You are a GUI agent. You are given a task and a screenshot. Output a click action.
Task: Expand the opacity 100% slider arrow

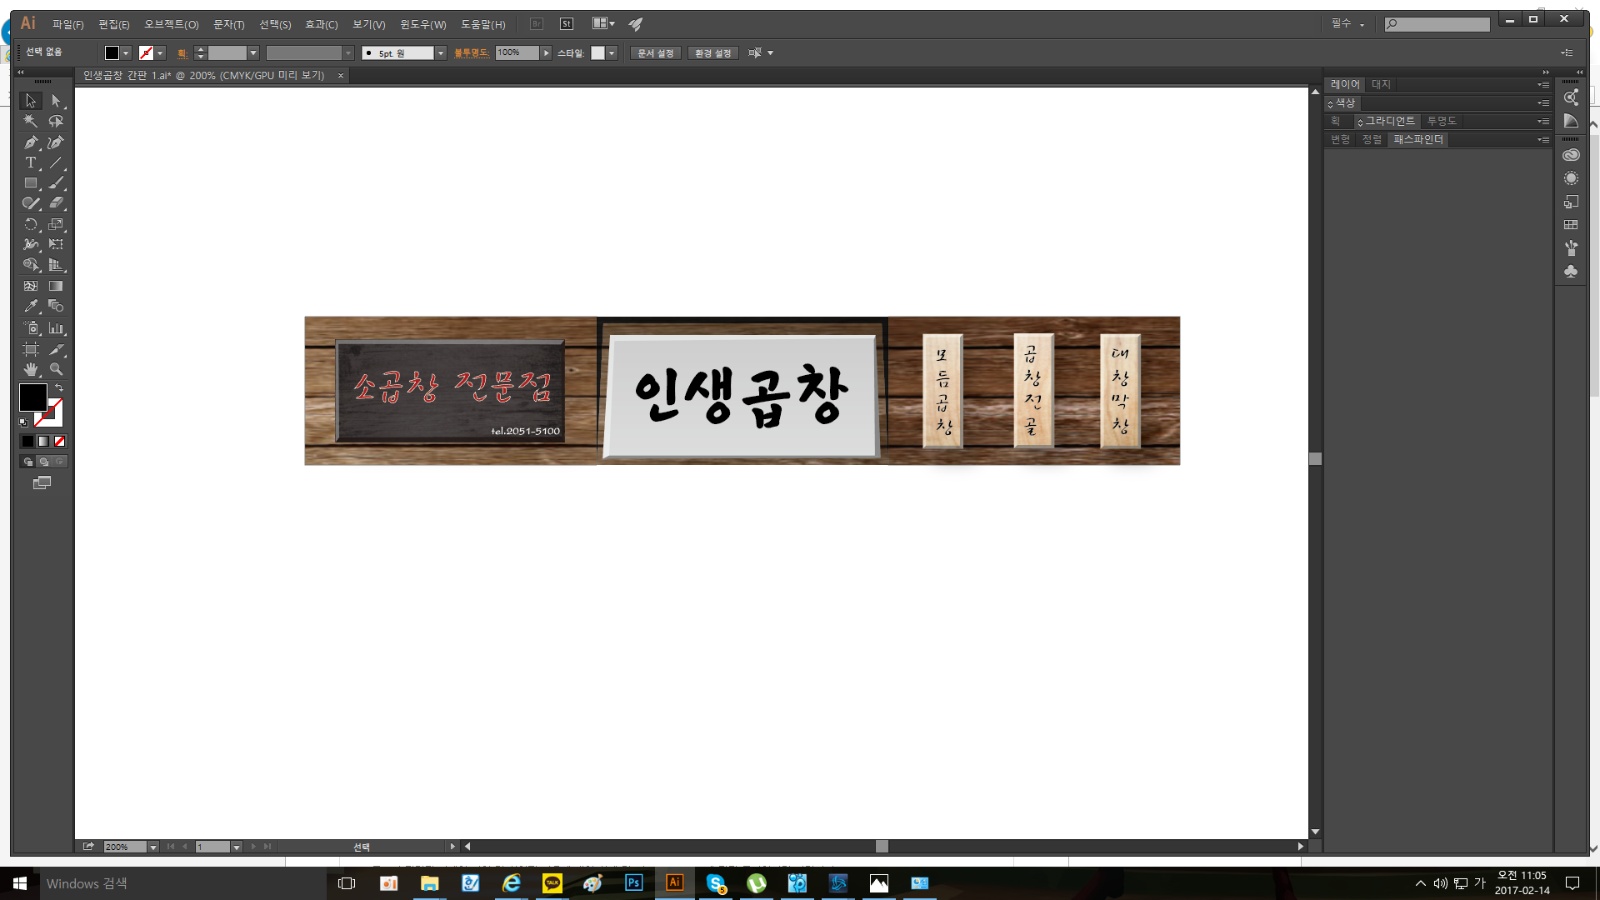pyautogui.click(x=546, y=53)
